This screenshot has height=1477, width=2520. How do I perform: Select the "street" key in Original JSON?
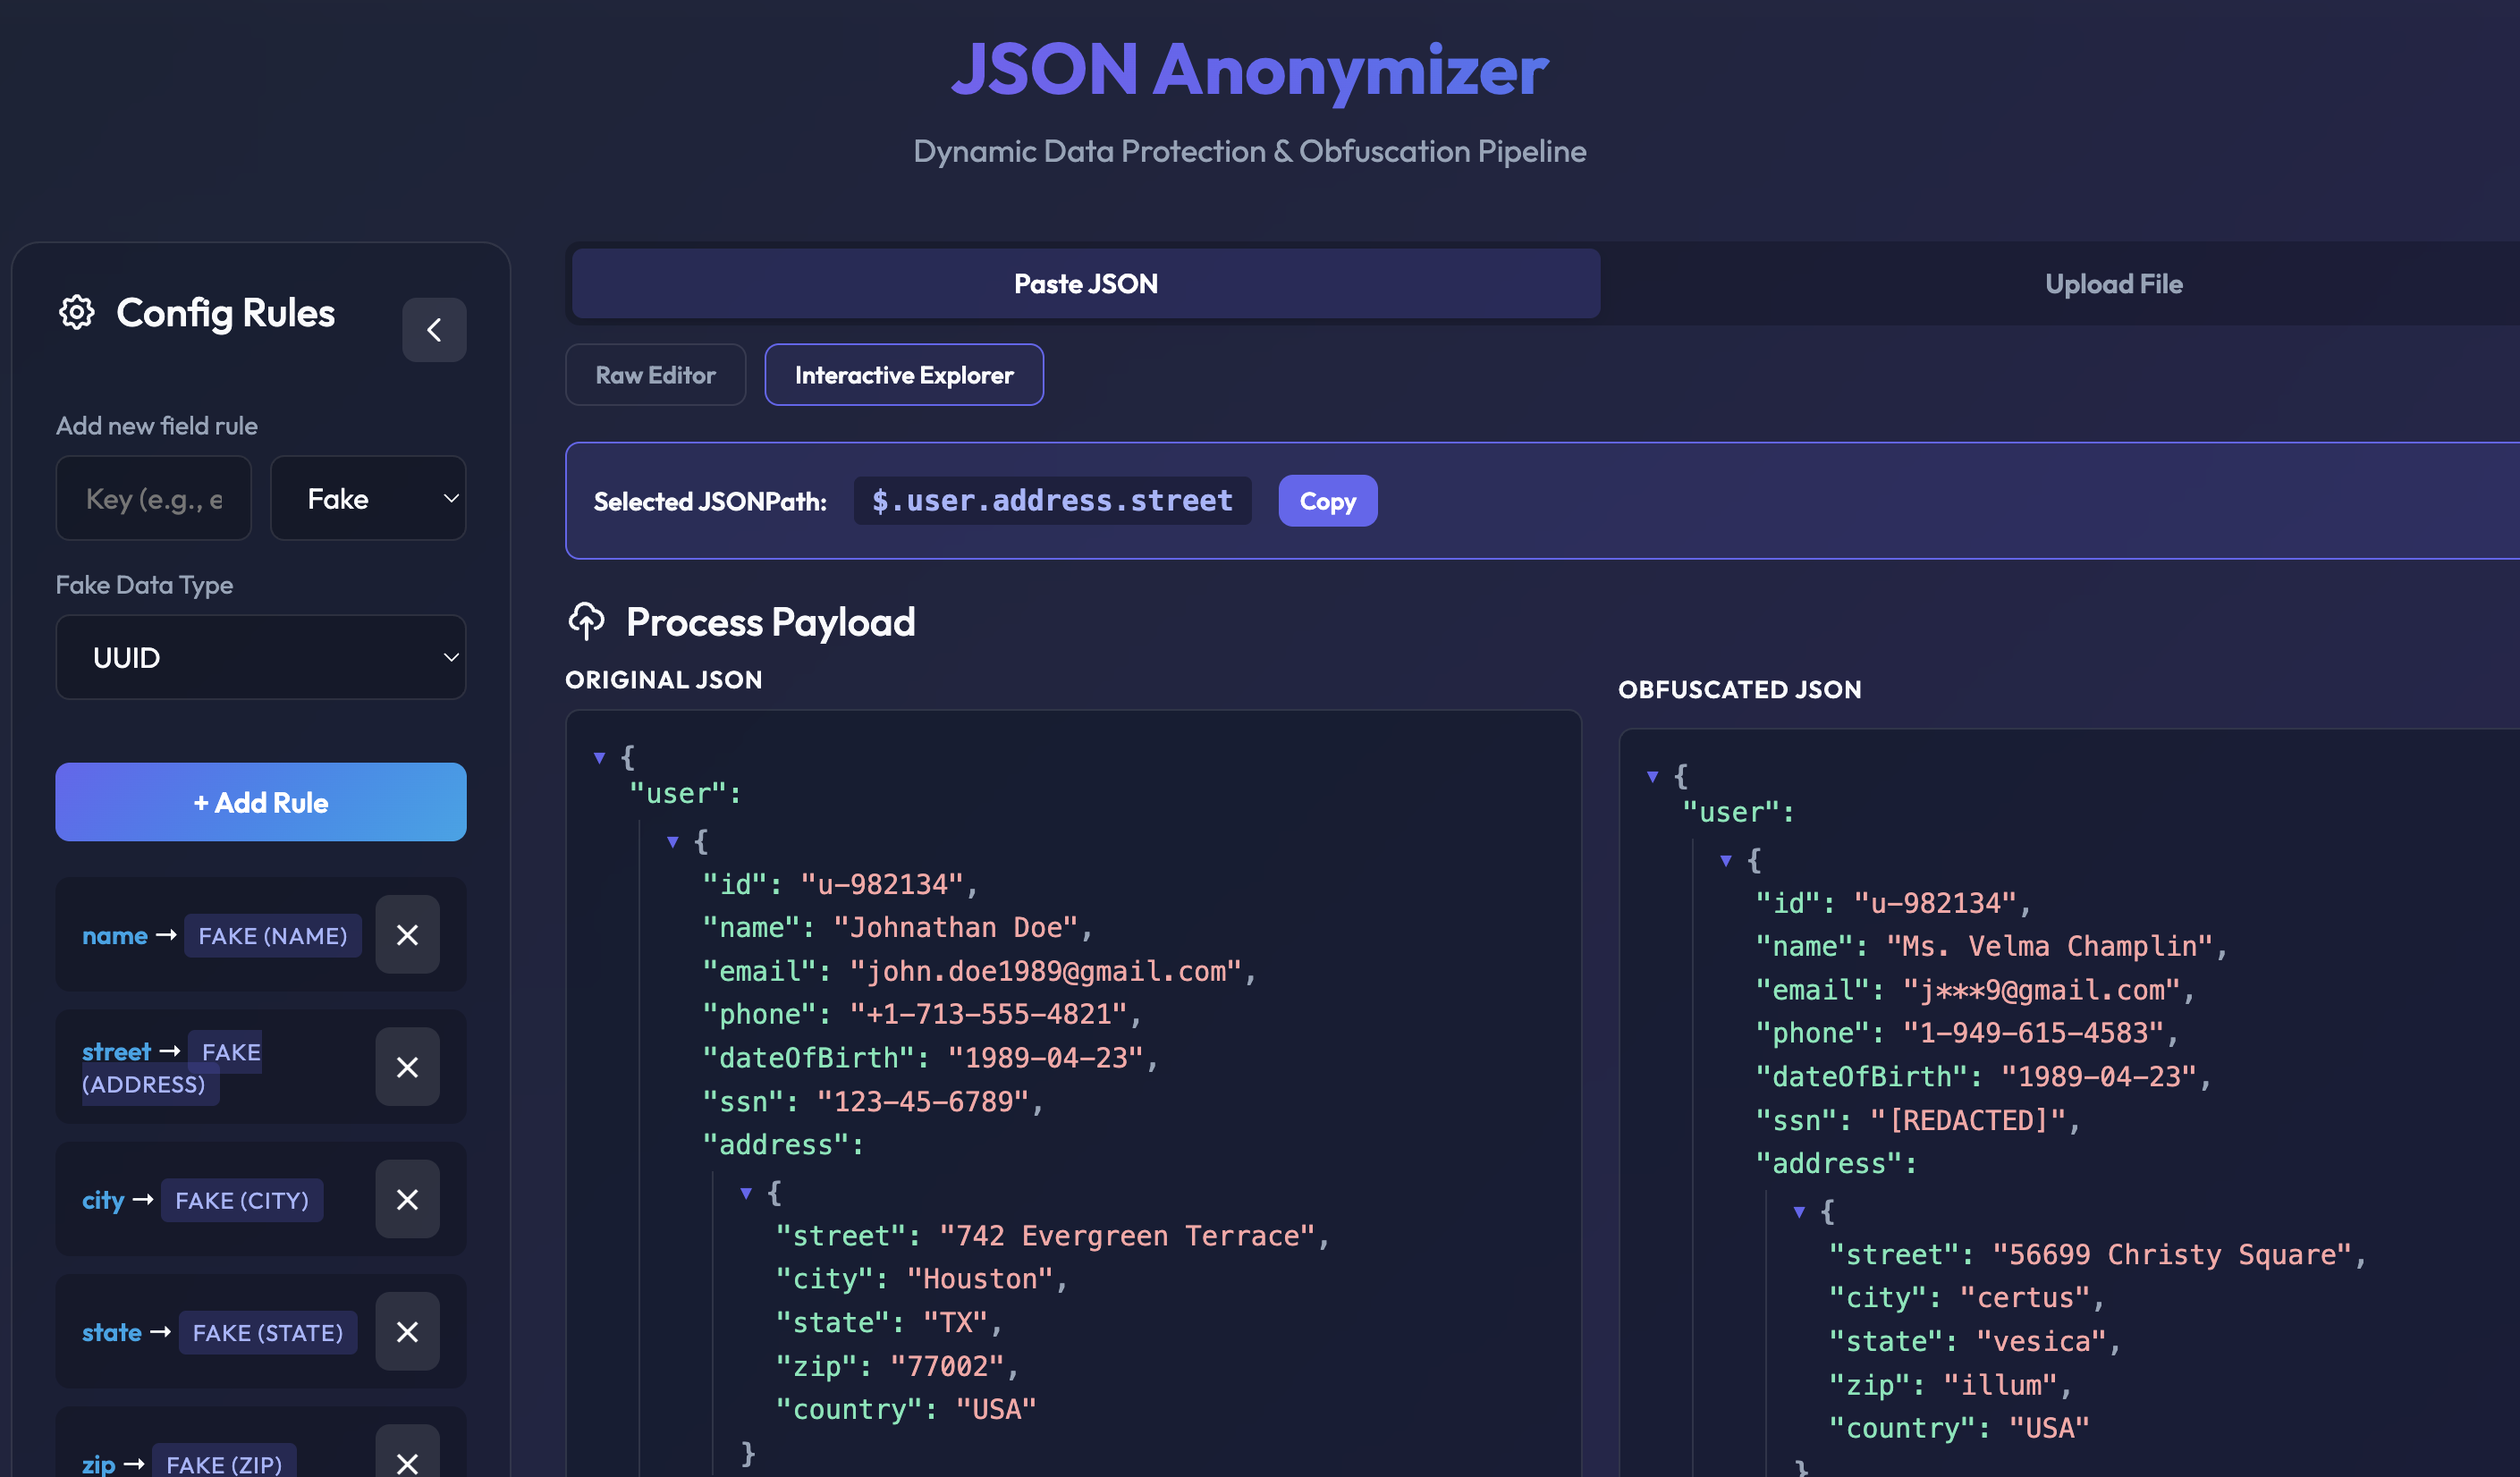(848, 1236)
